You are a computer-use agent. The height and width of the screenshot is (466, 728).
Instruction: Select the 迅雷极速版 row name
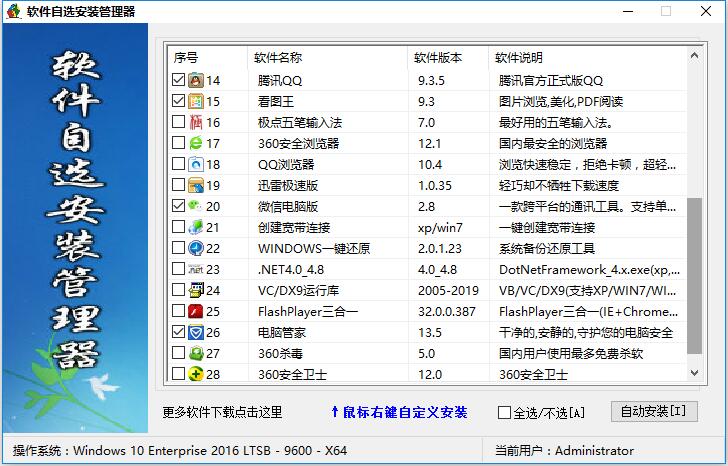(x=288, y=186)
